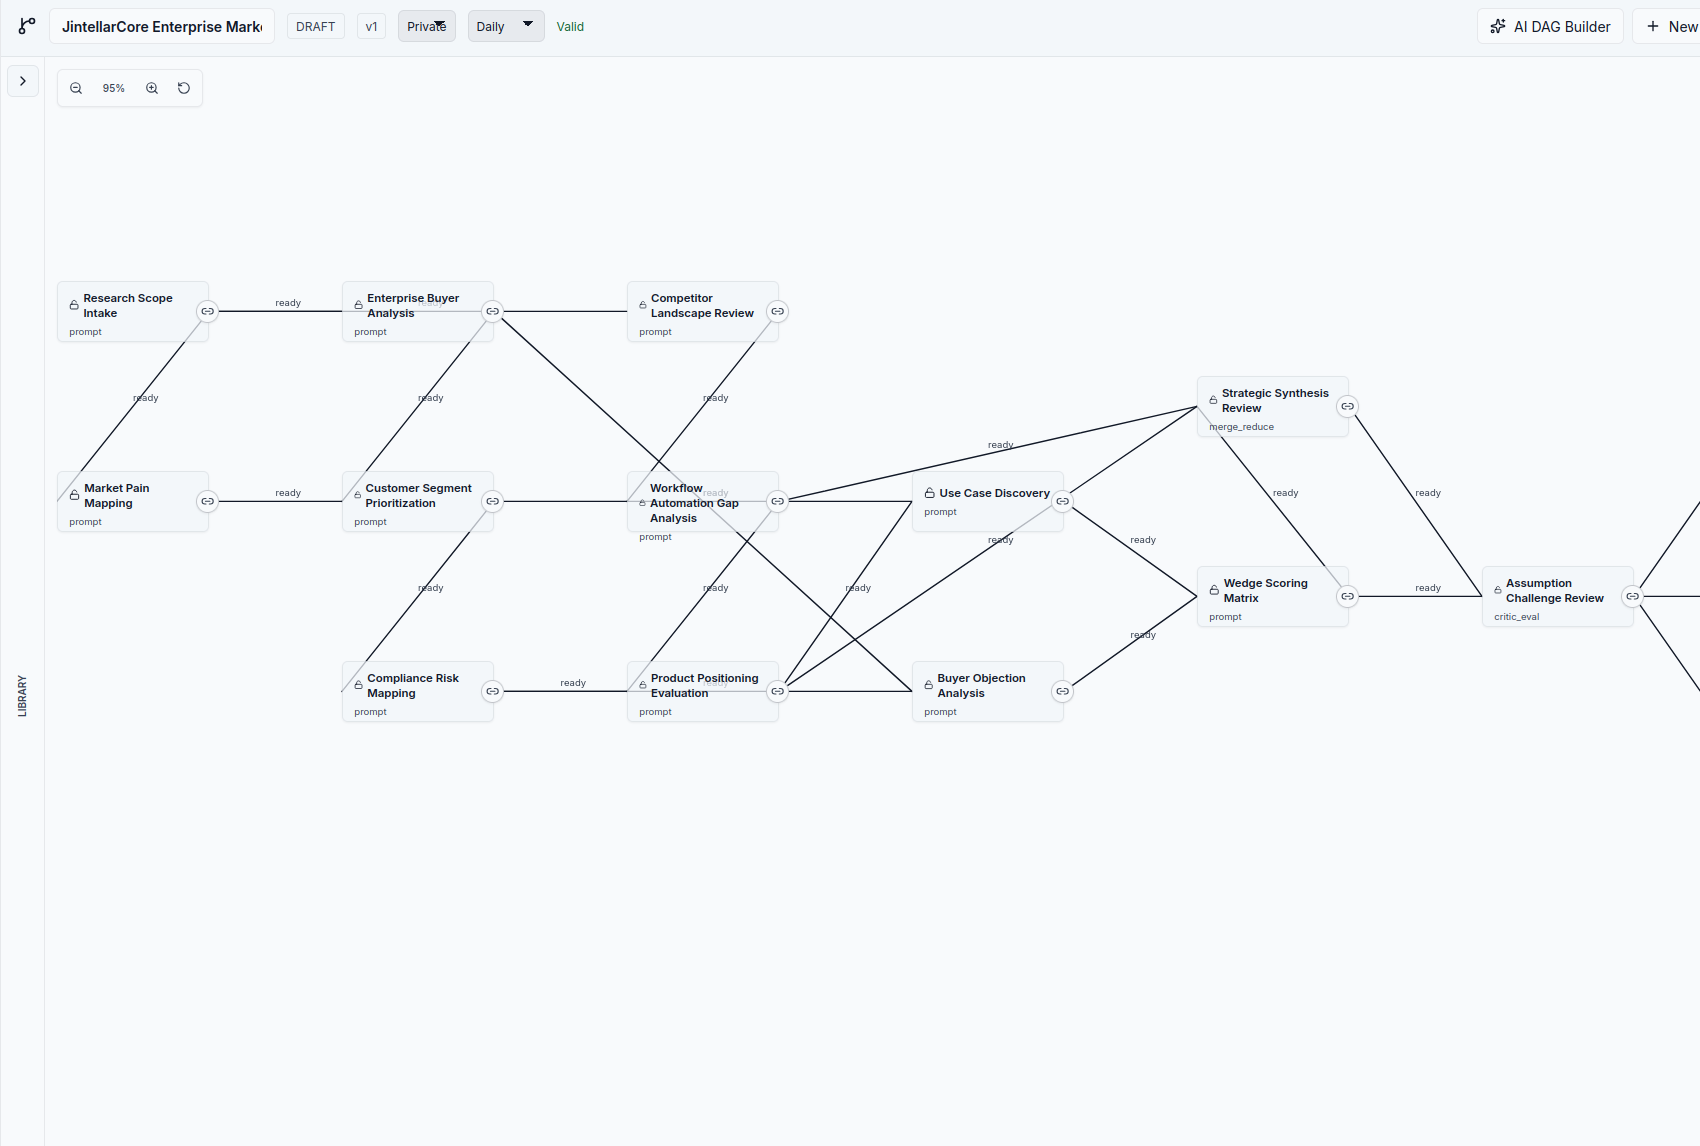Click the LIBRARY vertical label
This screenshot has height=1146, width=1700.
[22, 696]
